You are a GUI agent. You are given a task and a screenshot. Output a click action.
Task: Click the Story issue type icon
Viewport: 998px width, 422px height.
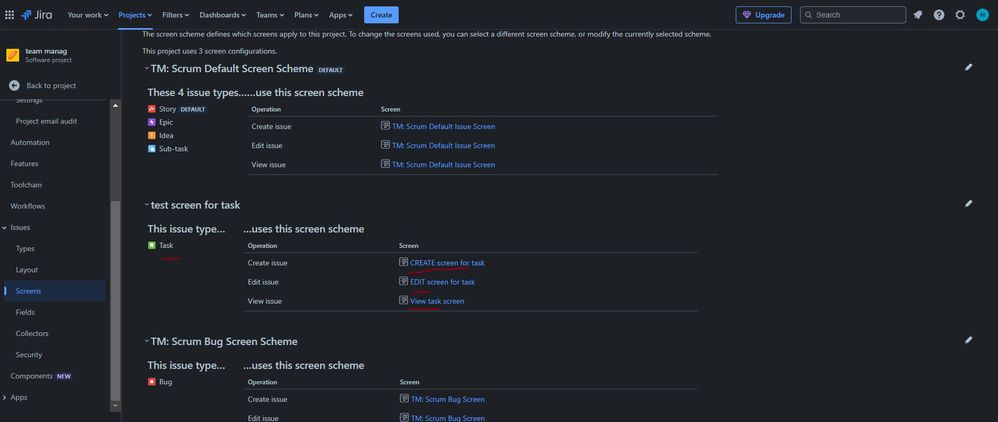(x=151, y=109)
